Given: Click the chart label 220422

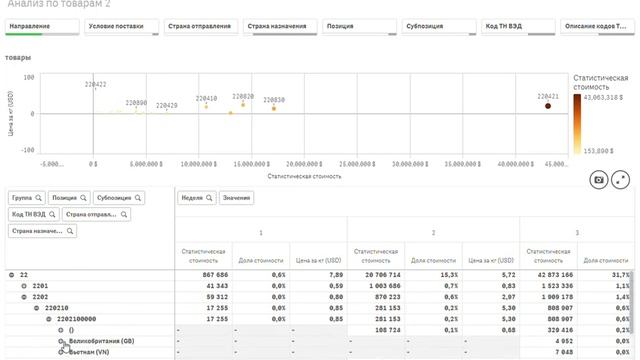Looking at the screenshot, I should point(96,84).
